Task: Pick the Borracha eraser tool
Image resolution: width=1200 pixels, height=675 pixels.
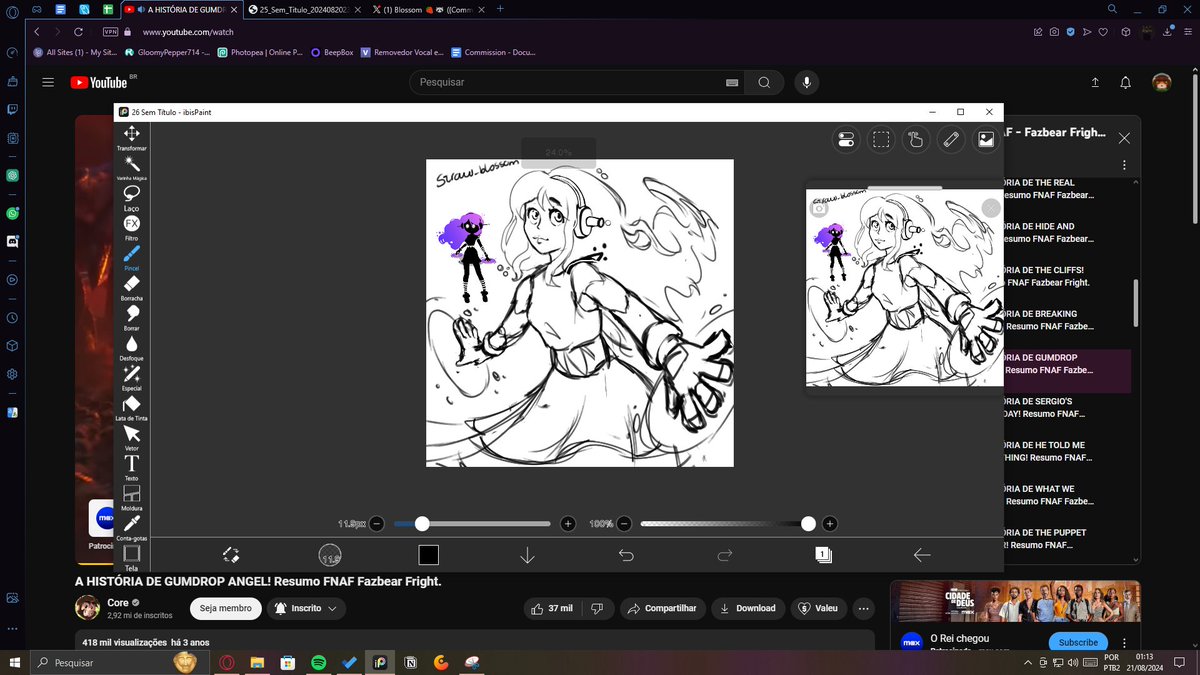Action: (x=131, y=287)
